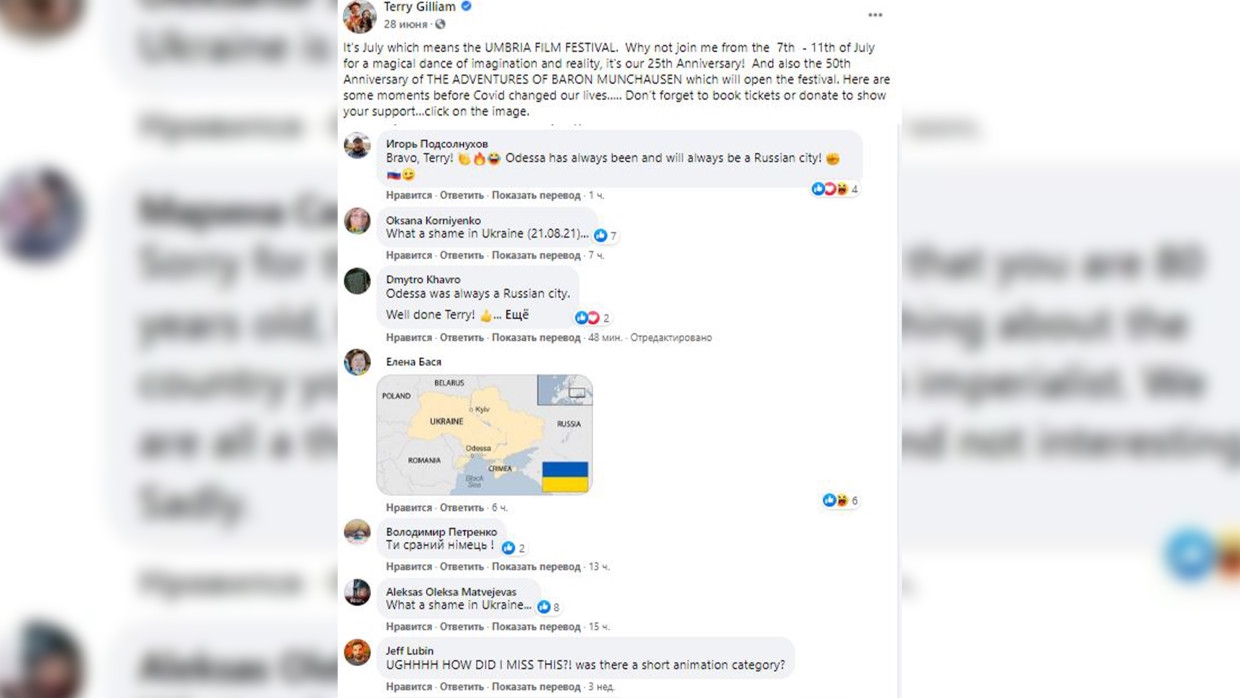1240x698 pixels.
Task: Open Елена Бася's avatar
Action: coord(357,362)
